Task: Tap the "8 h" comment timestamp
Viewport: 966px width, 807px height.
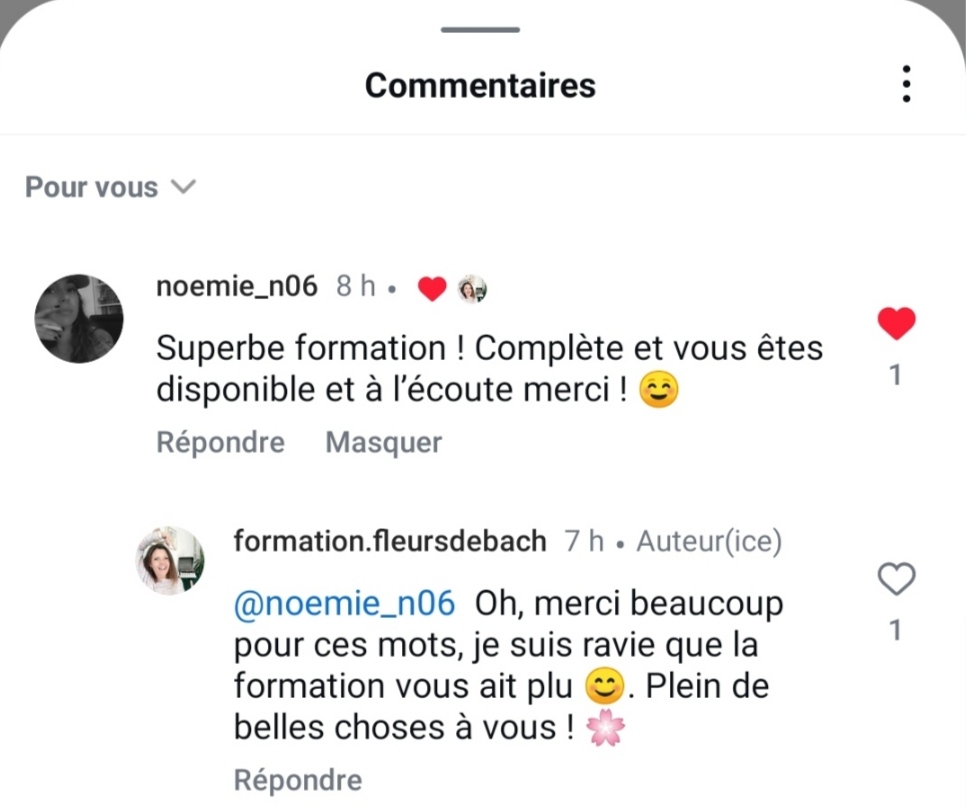Action: click(x=356, y=287)
